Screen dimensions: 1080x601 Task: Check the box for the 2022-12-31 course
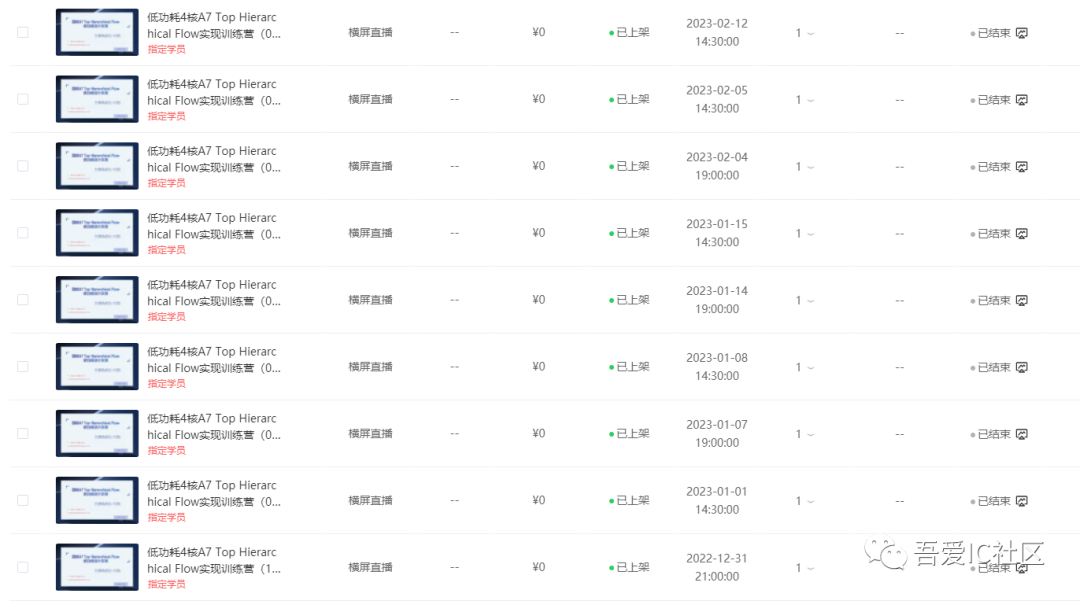(x=23, y=567)
